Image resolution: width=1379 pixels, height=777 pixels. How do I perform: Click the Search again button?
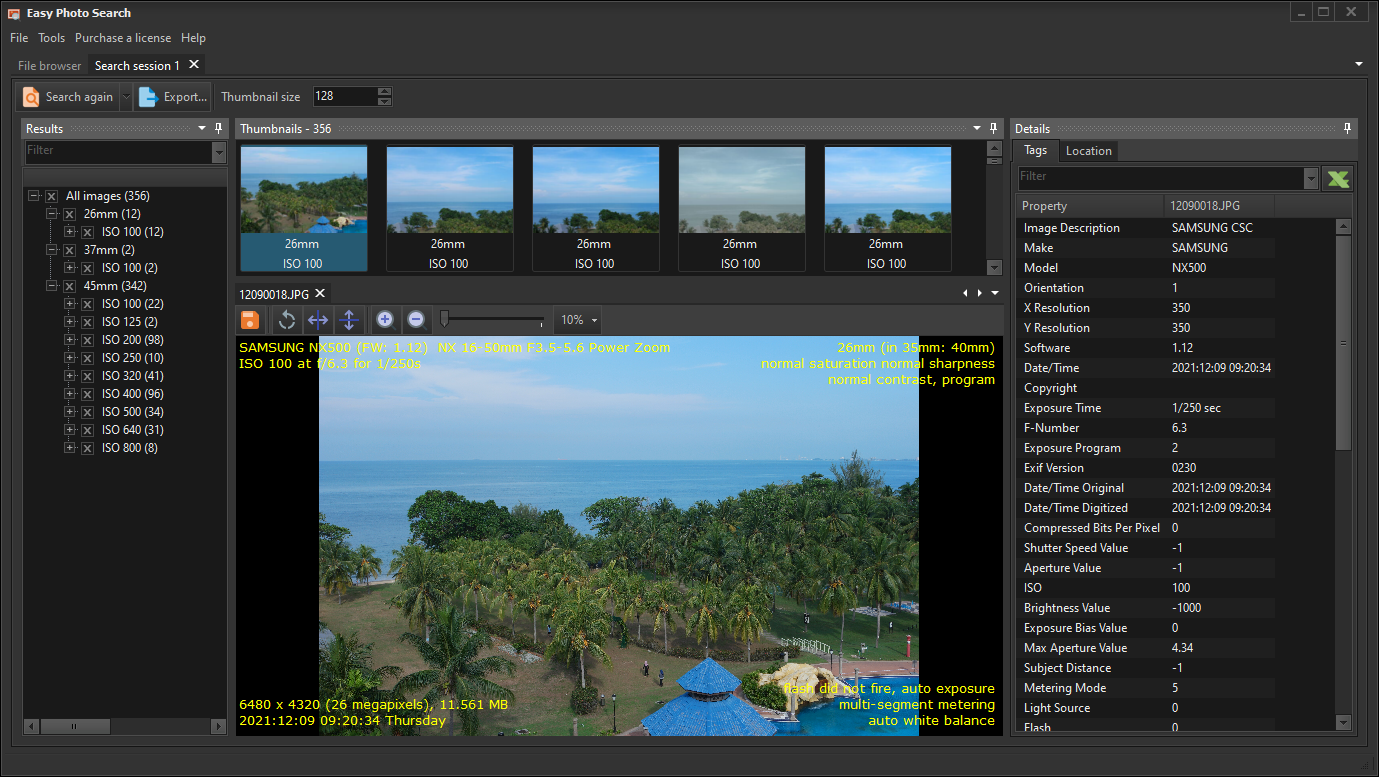(68, 97)
